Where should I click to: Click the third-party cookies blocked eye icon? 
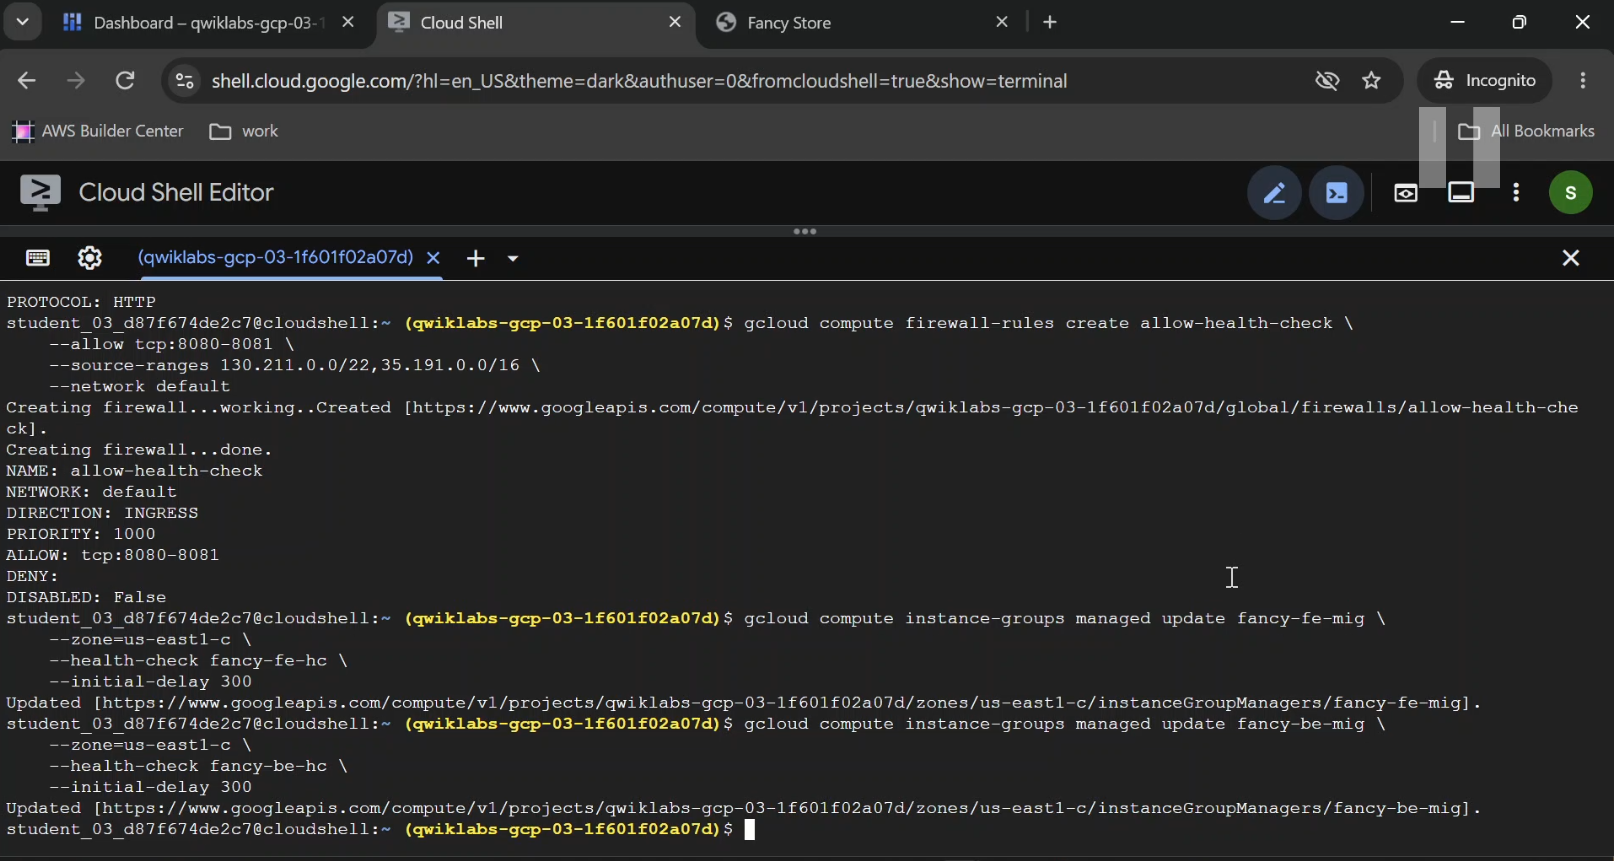(1327, 81)
